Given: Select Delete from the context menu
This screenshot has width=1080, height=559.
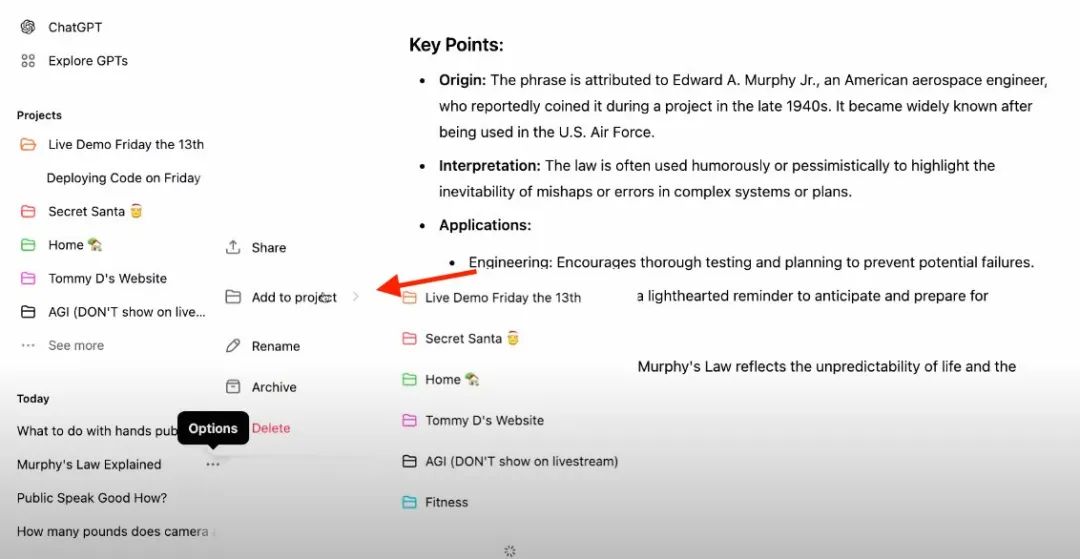Looking at the screenshot, I should [x=271, y=428].
